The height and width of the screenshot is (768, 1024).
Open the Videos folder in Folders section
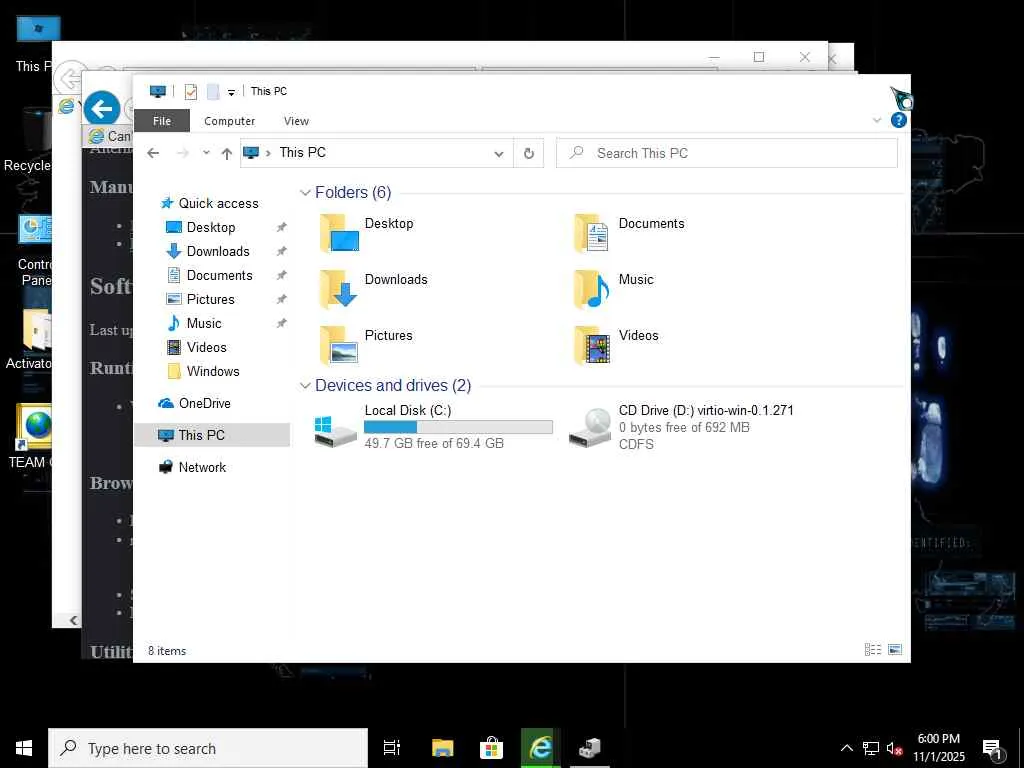[592, 344]
